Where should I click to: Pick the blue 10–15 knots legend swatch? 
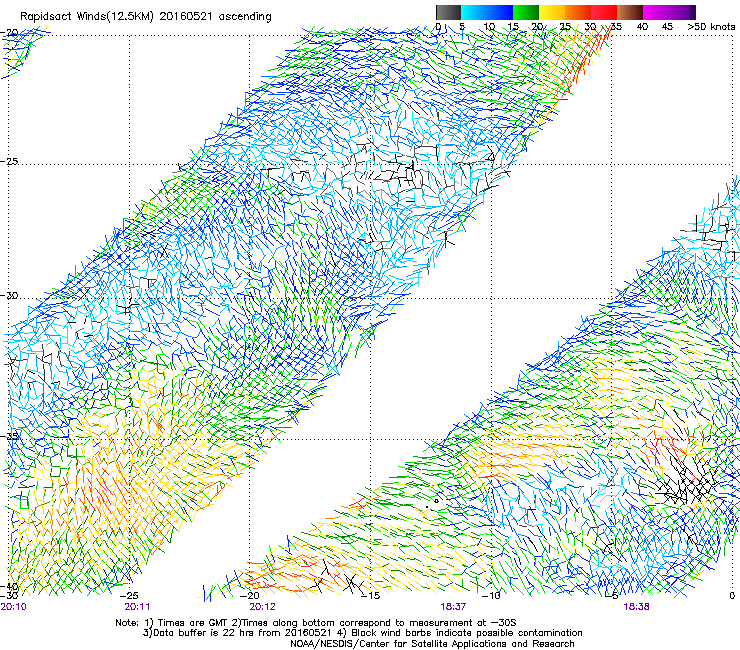tap(500, 12)
